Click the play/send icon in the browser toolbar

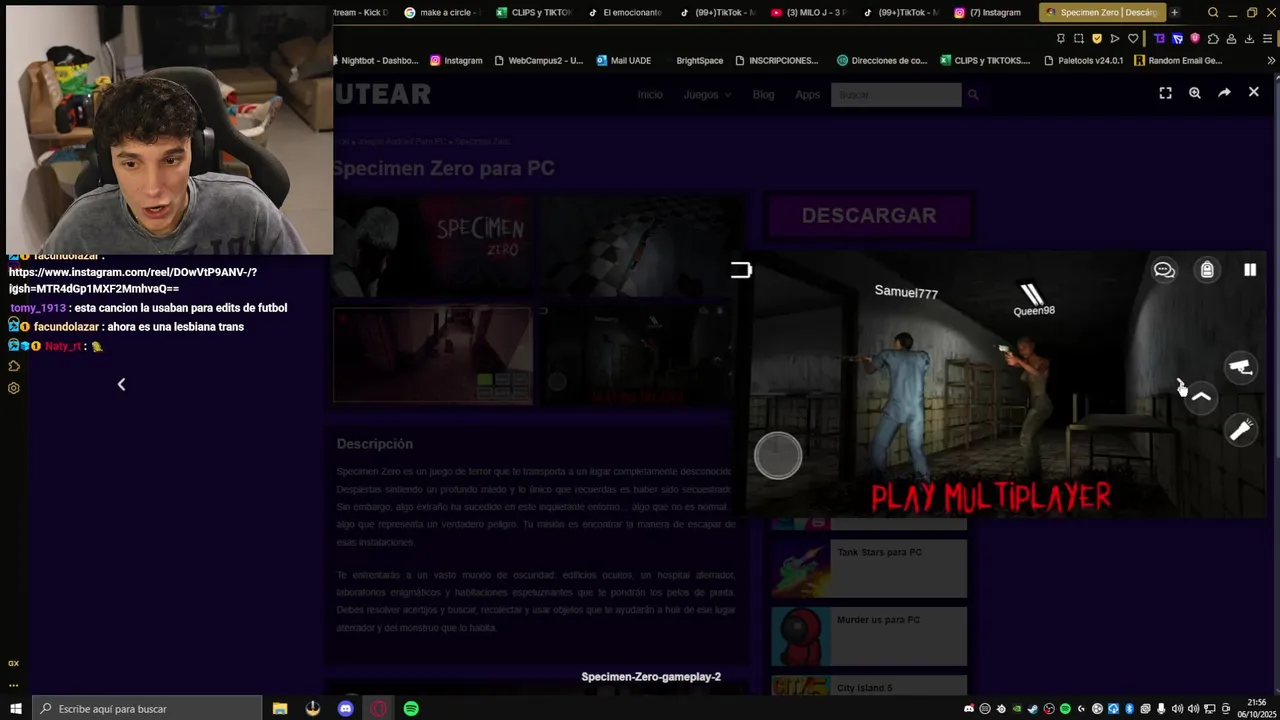tap(1115, 38)
